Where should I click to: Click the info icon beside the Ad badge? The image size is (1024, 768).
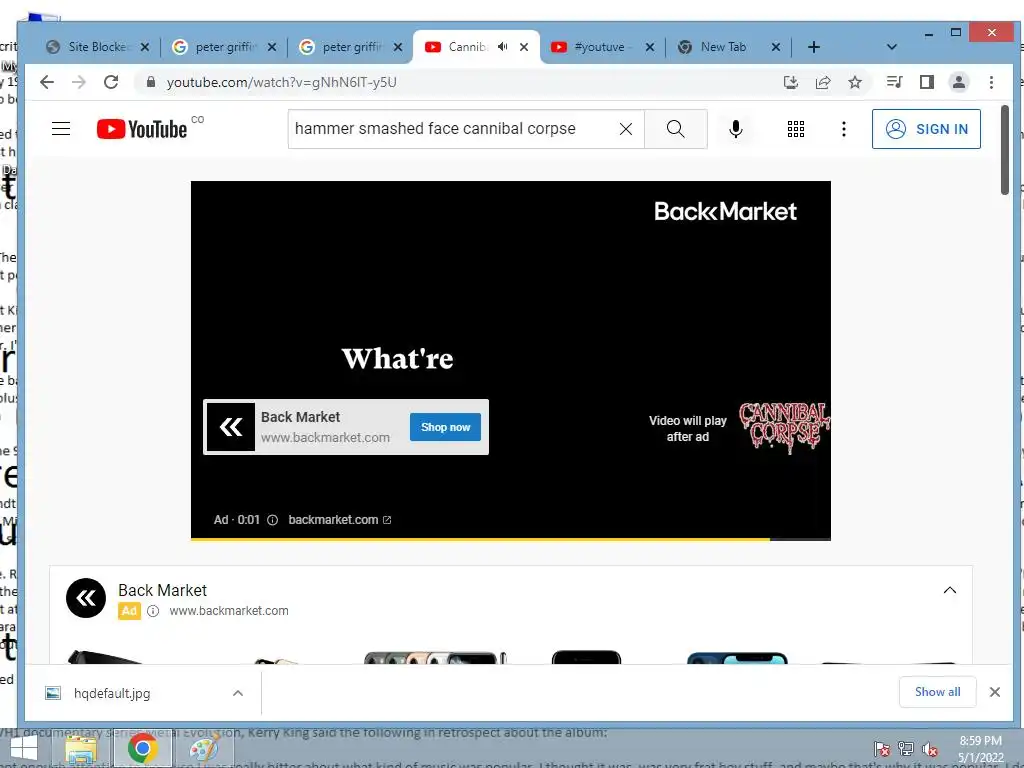coord(153,611)
